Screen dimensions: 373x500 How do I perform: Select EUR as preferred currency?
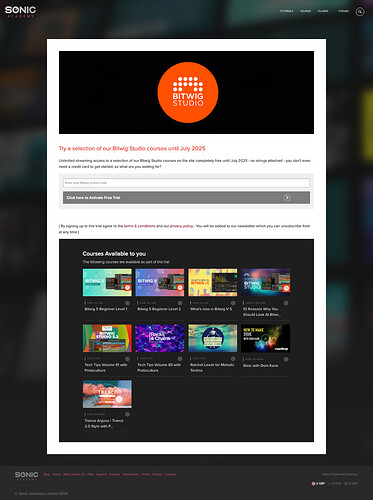click(x=335, y=483)
